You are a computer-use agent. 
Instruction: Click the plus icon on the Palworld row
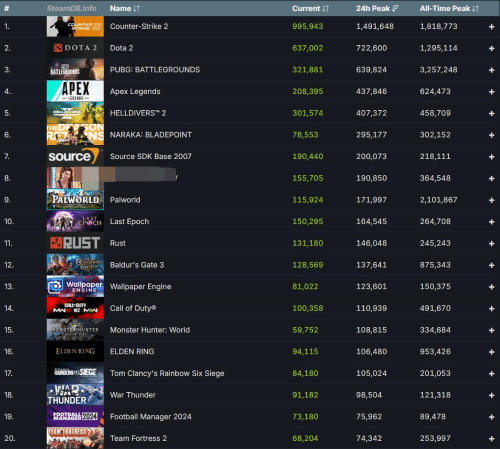(491, 200)
